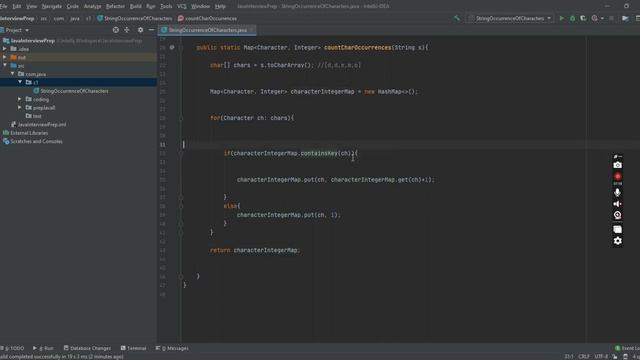Click the red record button on recorder overlay

point(618,176)
